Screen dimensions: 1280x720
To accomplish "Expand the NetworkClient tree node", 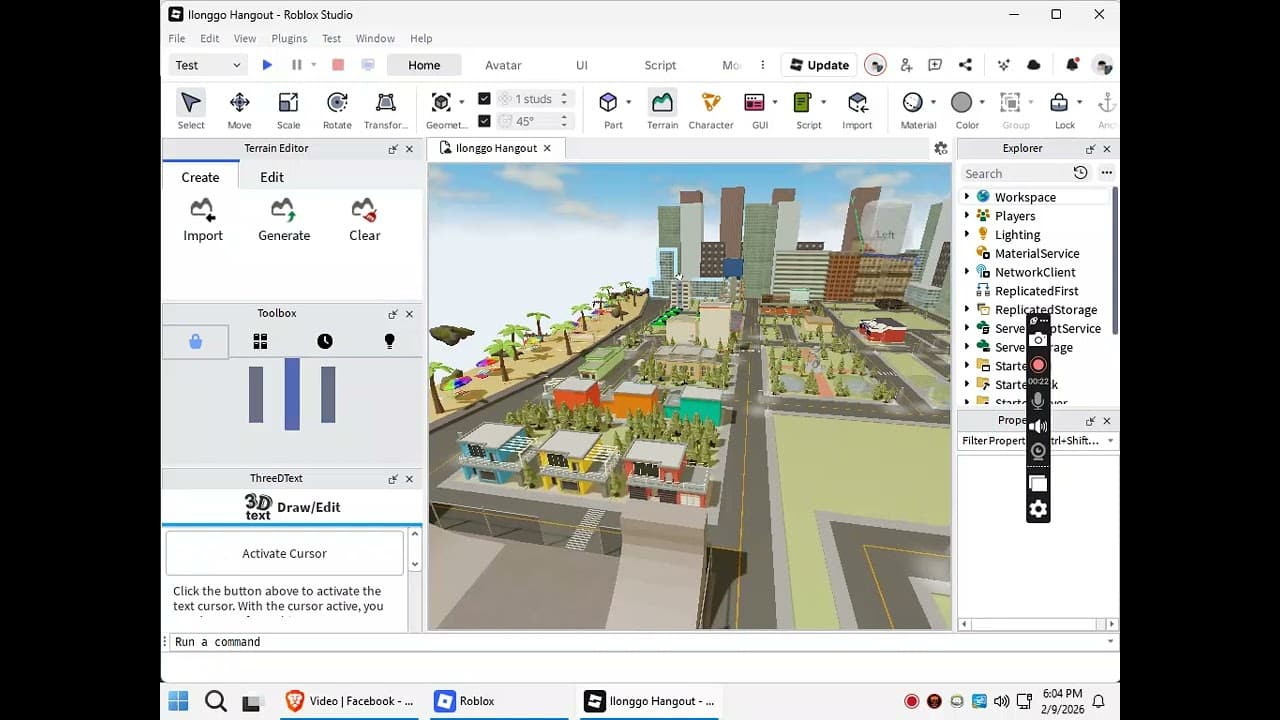I will [x=967, y=272].
